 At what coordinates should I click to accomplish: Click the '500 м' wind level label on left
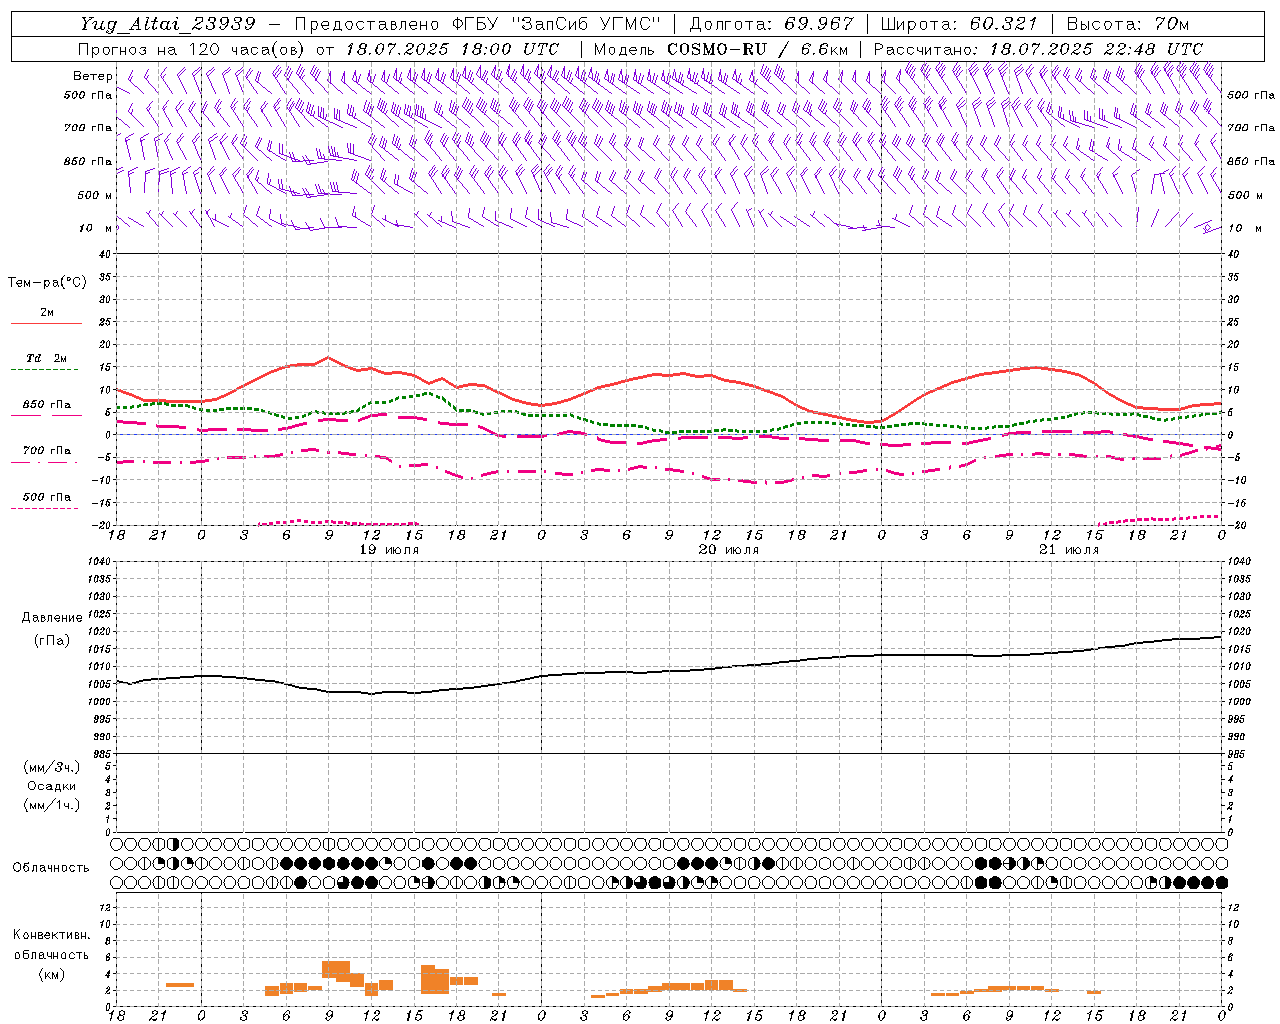95,195
